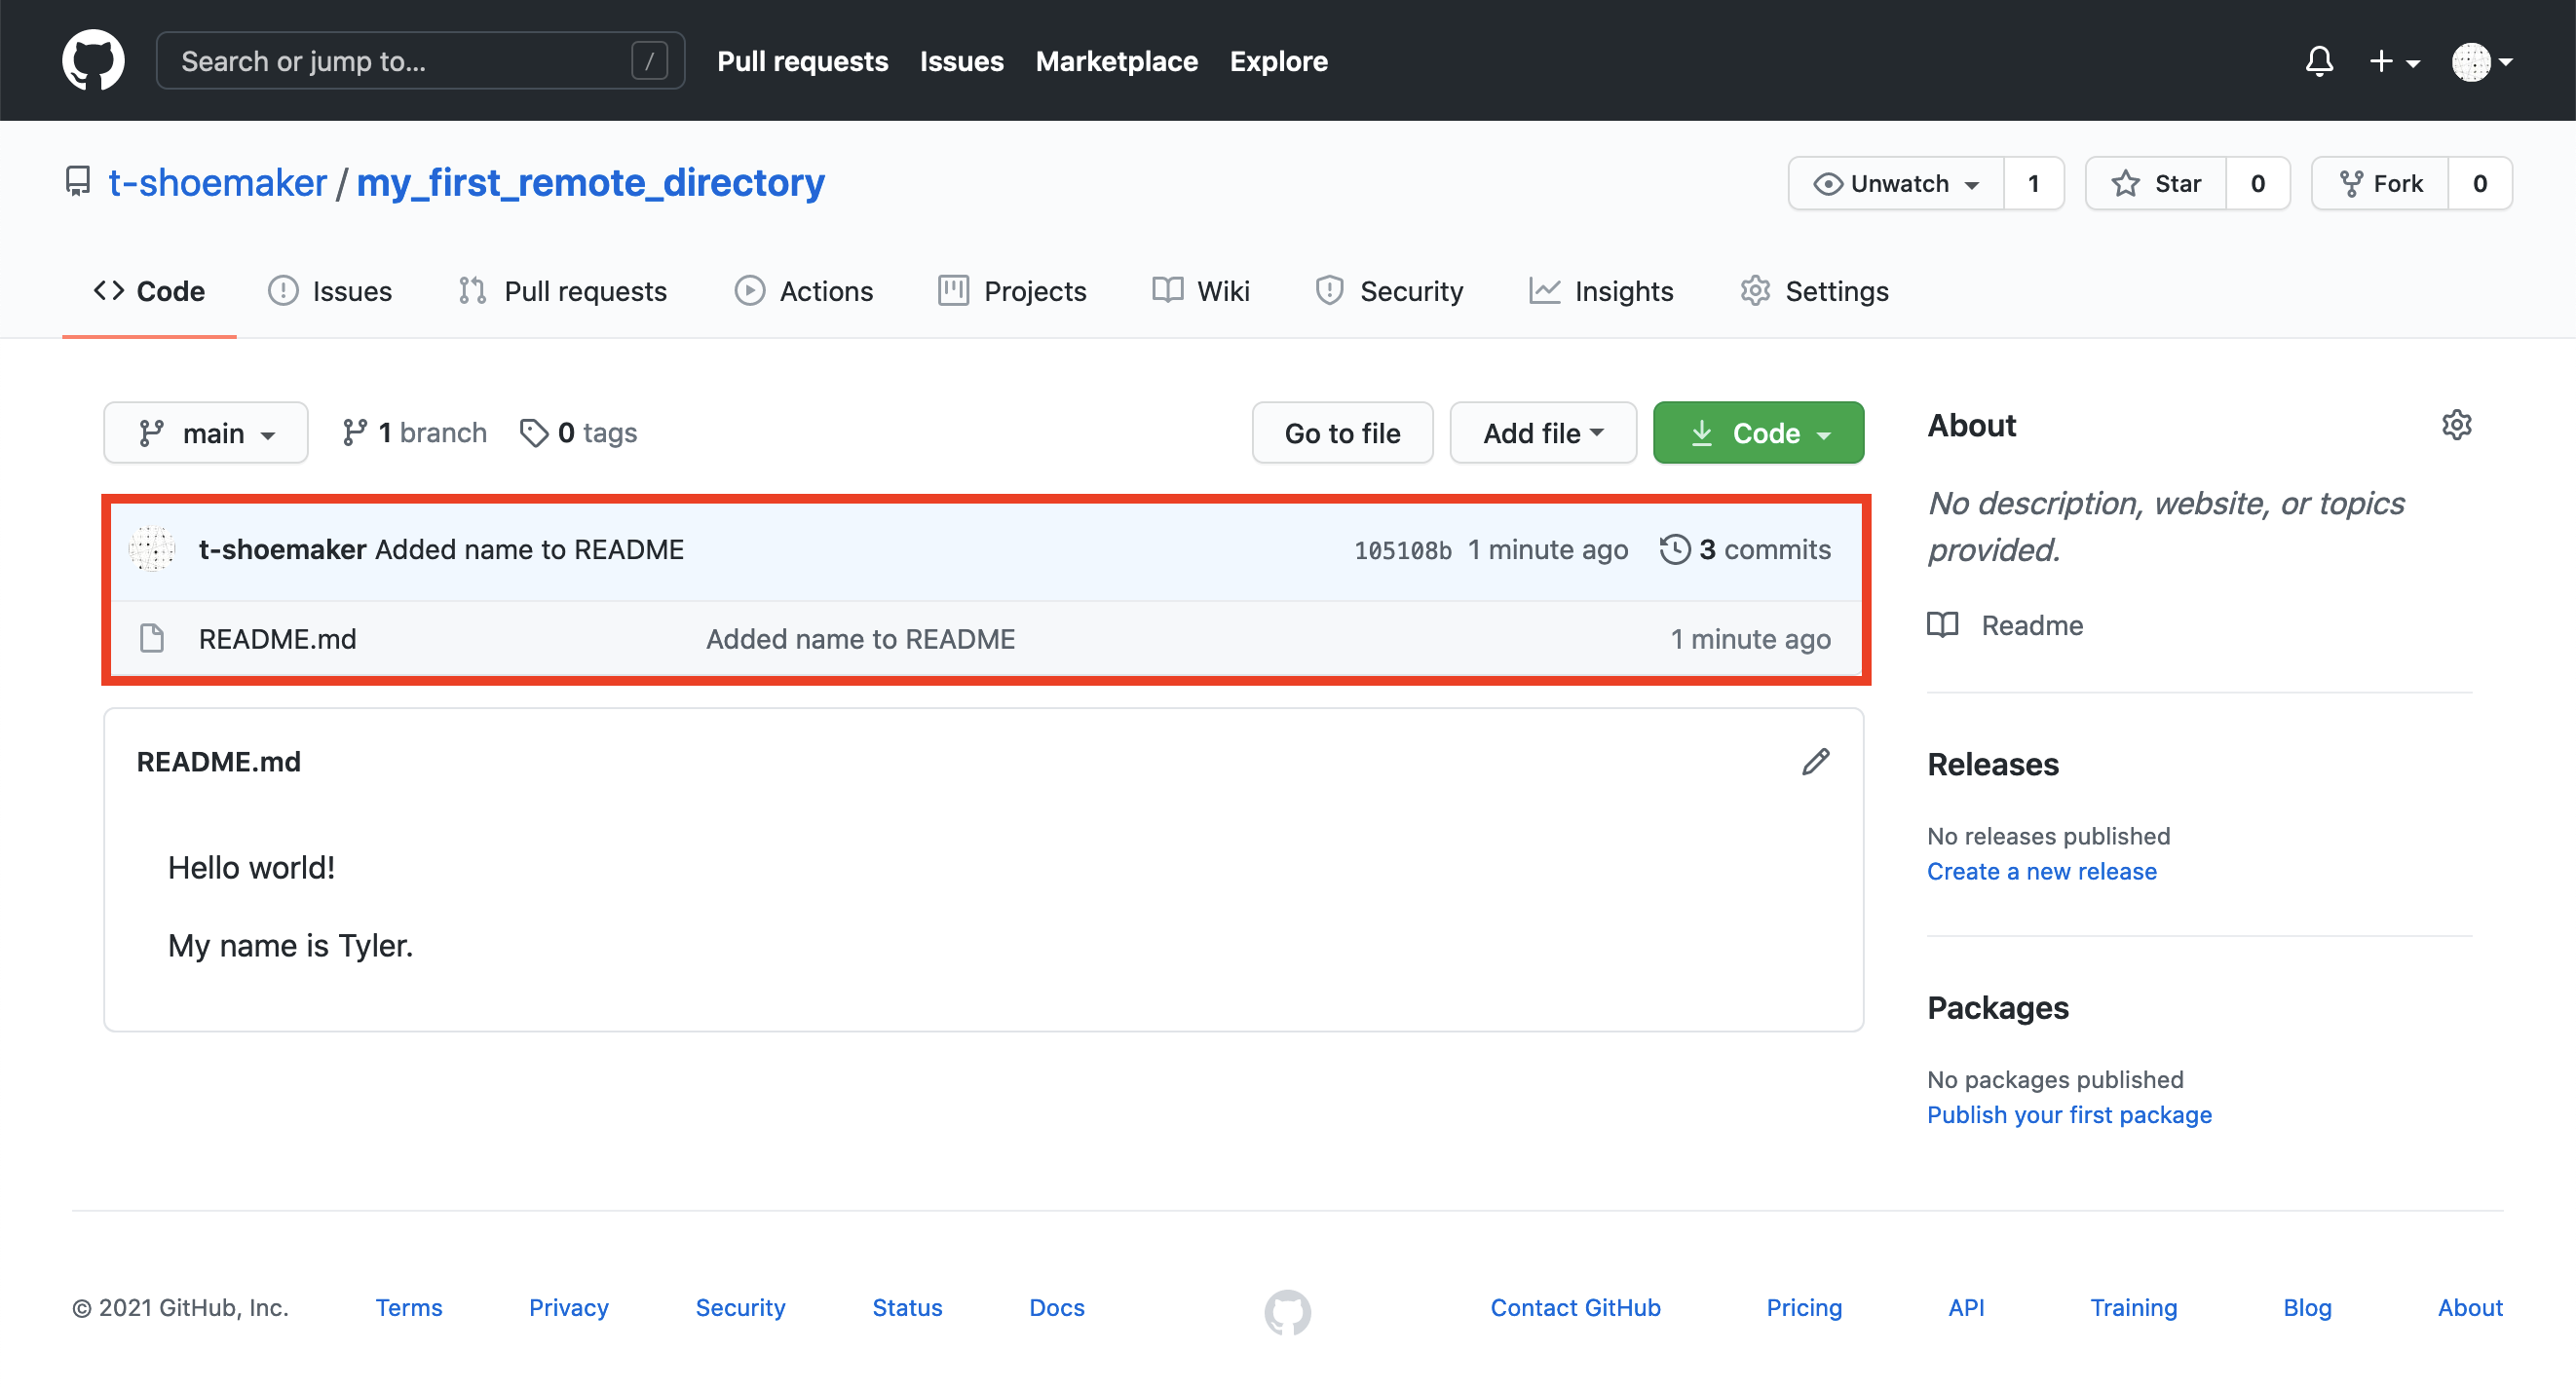Open the Training footer link
The height and width of the screenshot is (1389, 2576).
(2133, 1307)
